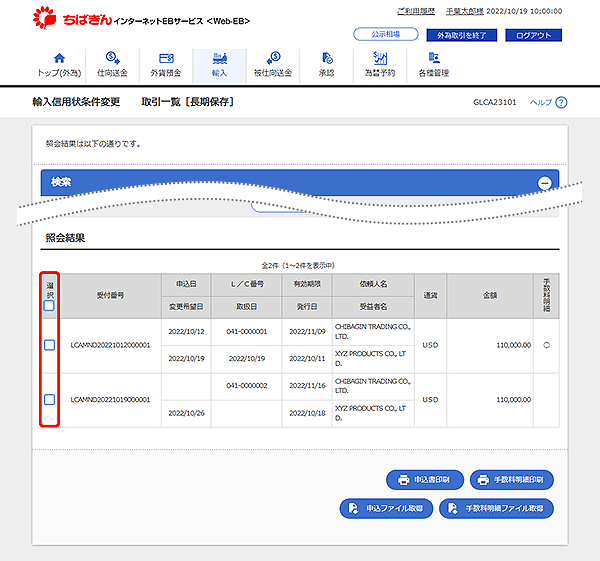Click the 照会結果 section heading

pyautogui.click(x=65, y=238)
